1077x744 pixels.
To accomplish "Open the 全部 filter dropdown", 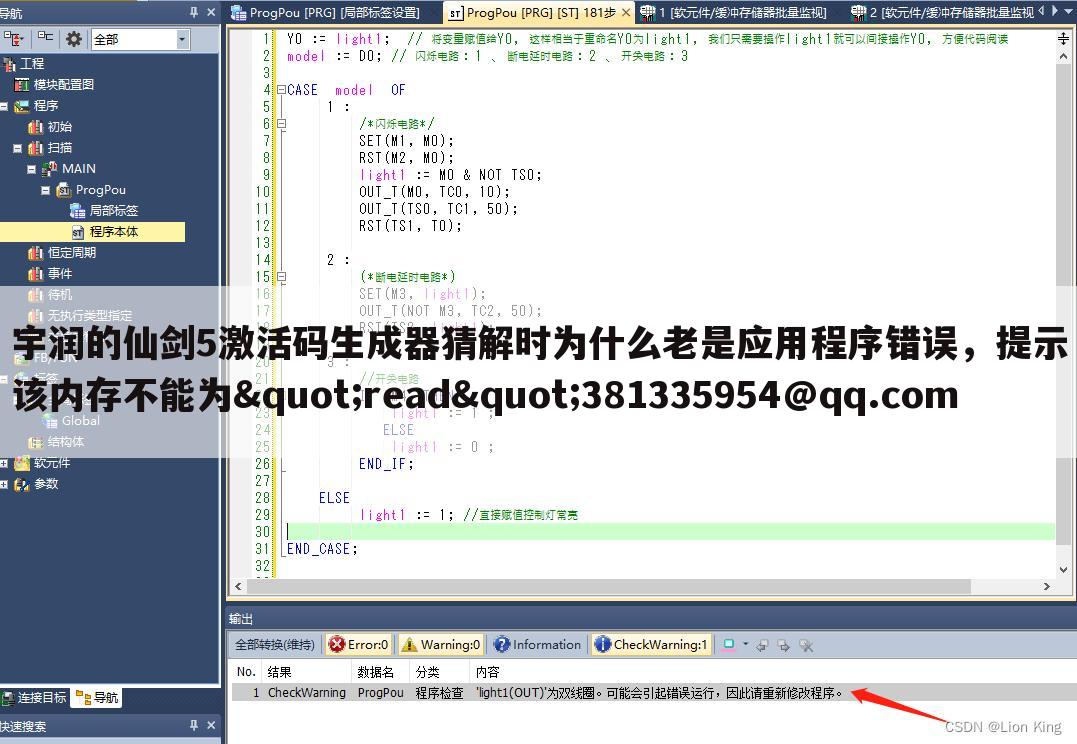I will (x=182, y=39).
